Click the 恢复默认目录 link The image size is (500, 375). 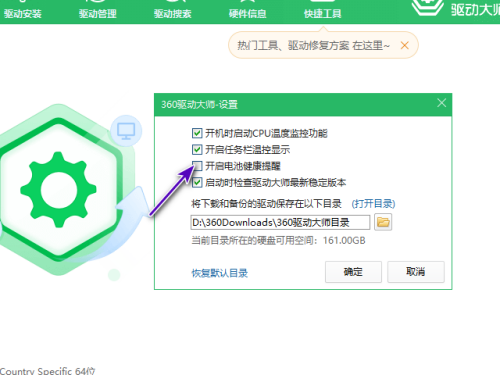pos(220,273)
